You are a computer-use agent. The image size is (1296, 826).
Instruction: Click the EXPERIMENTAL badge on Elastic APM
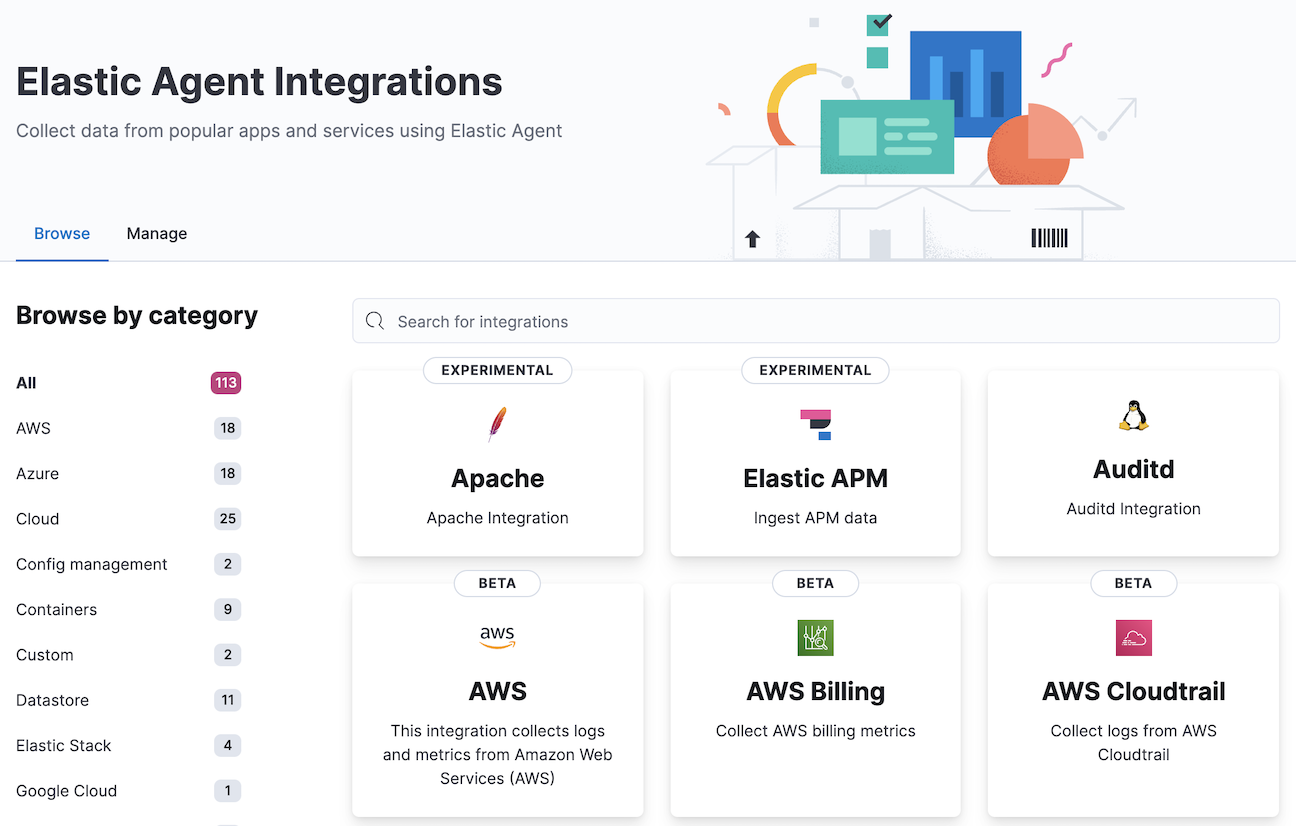click(x=815, y=370)
